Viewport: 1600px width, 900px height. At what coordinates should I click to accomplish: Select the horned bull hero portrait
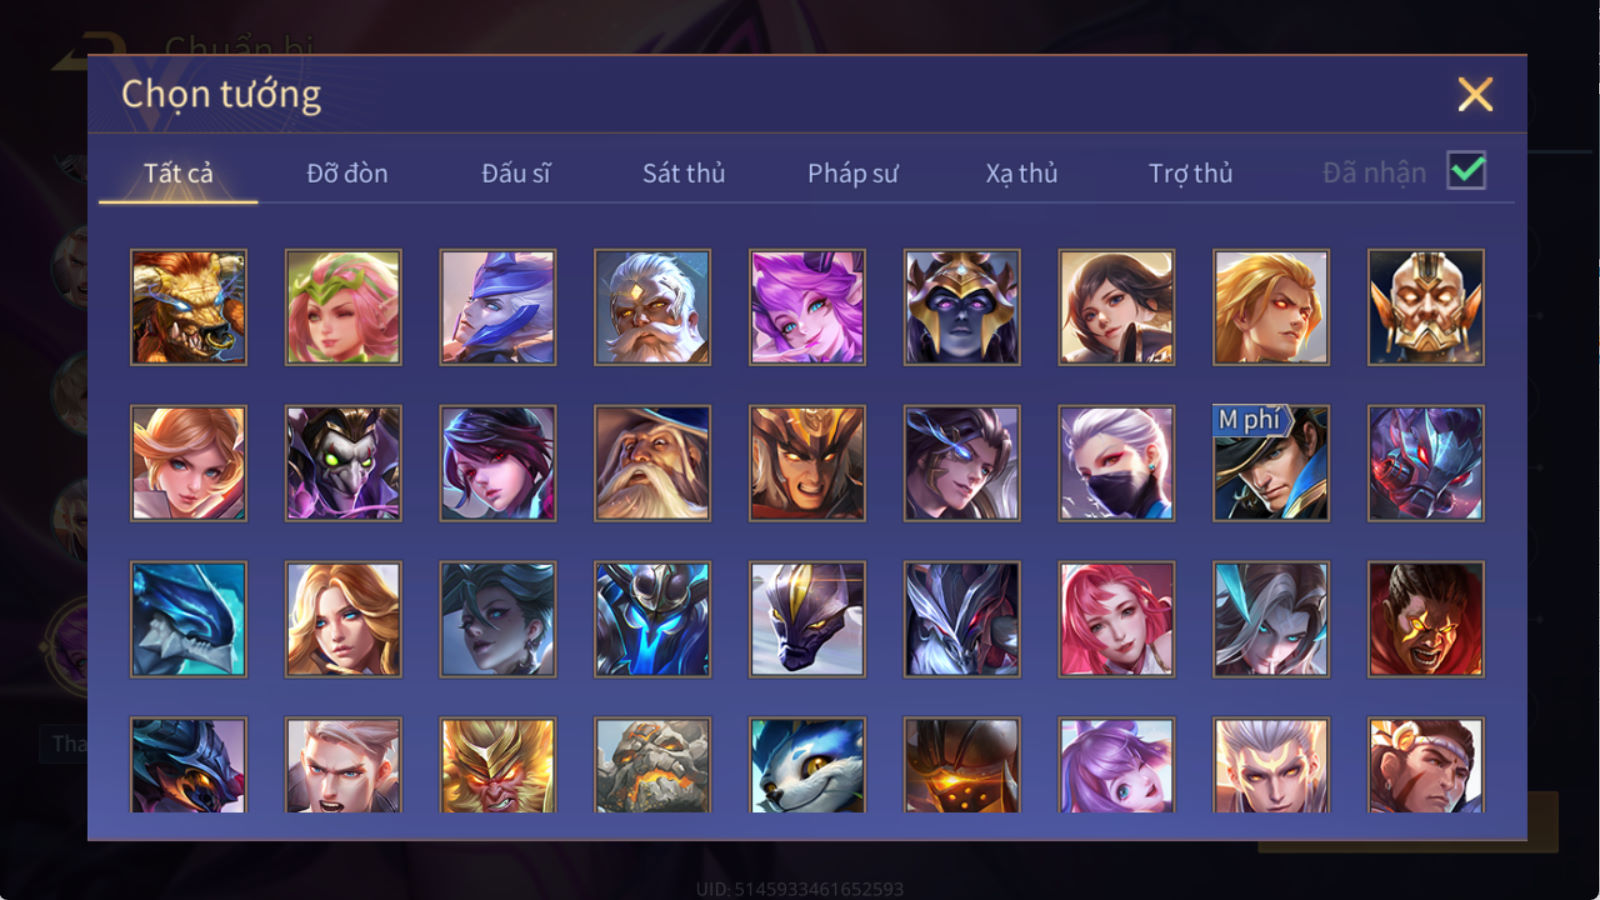188,307
